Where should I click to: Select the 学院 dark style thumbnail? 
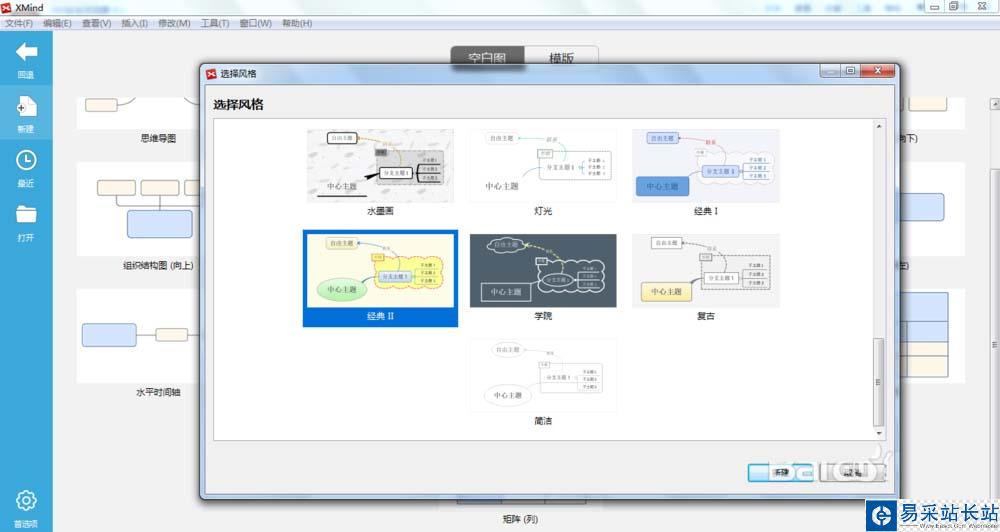pos(543,271)
